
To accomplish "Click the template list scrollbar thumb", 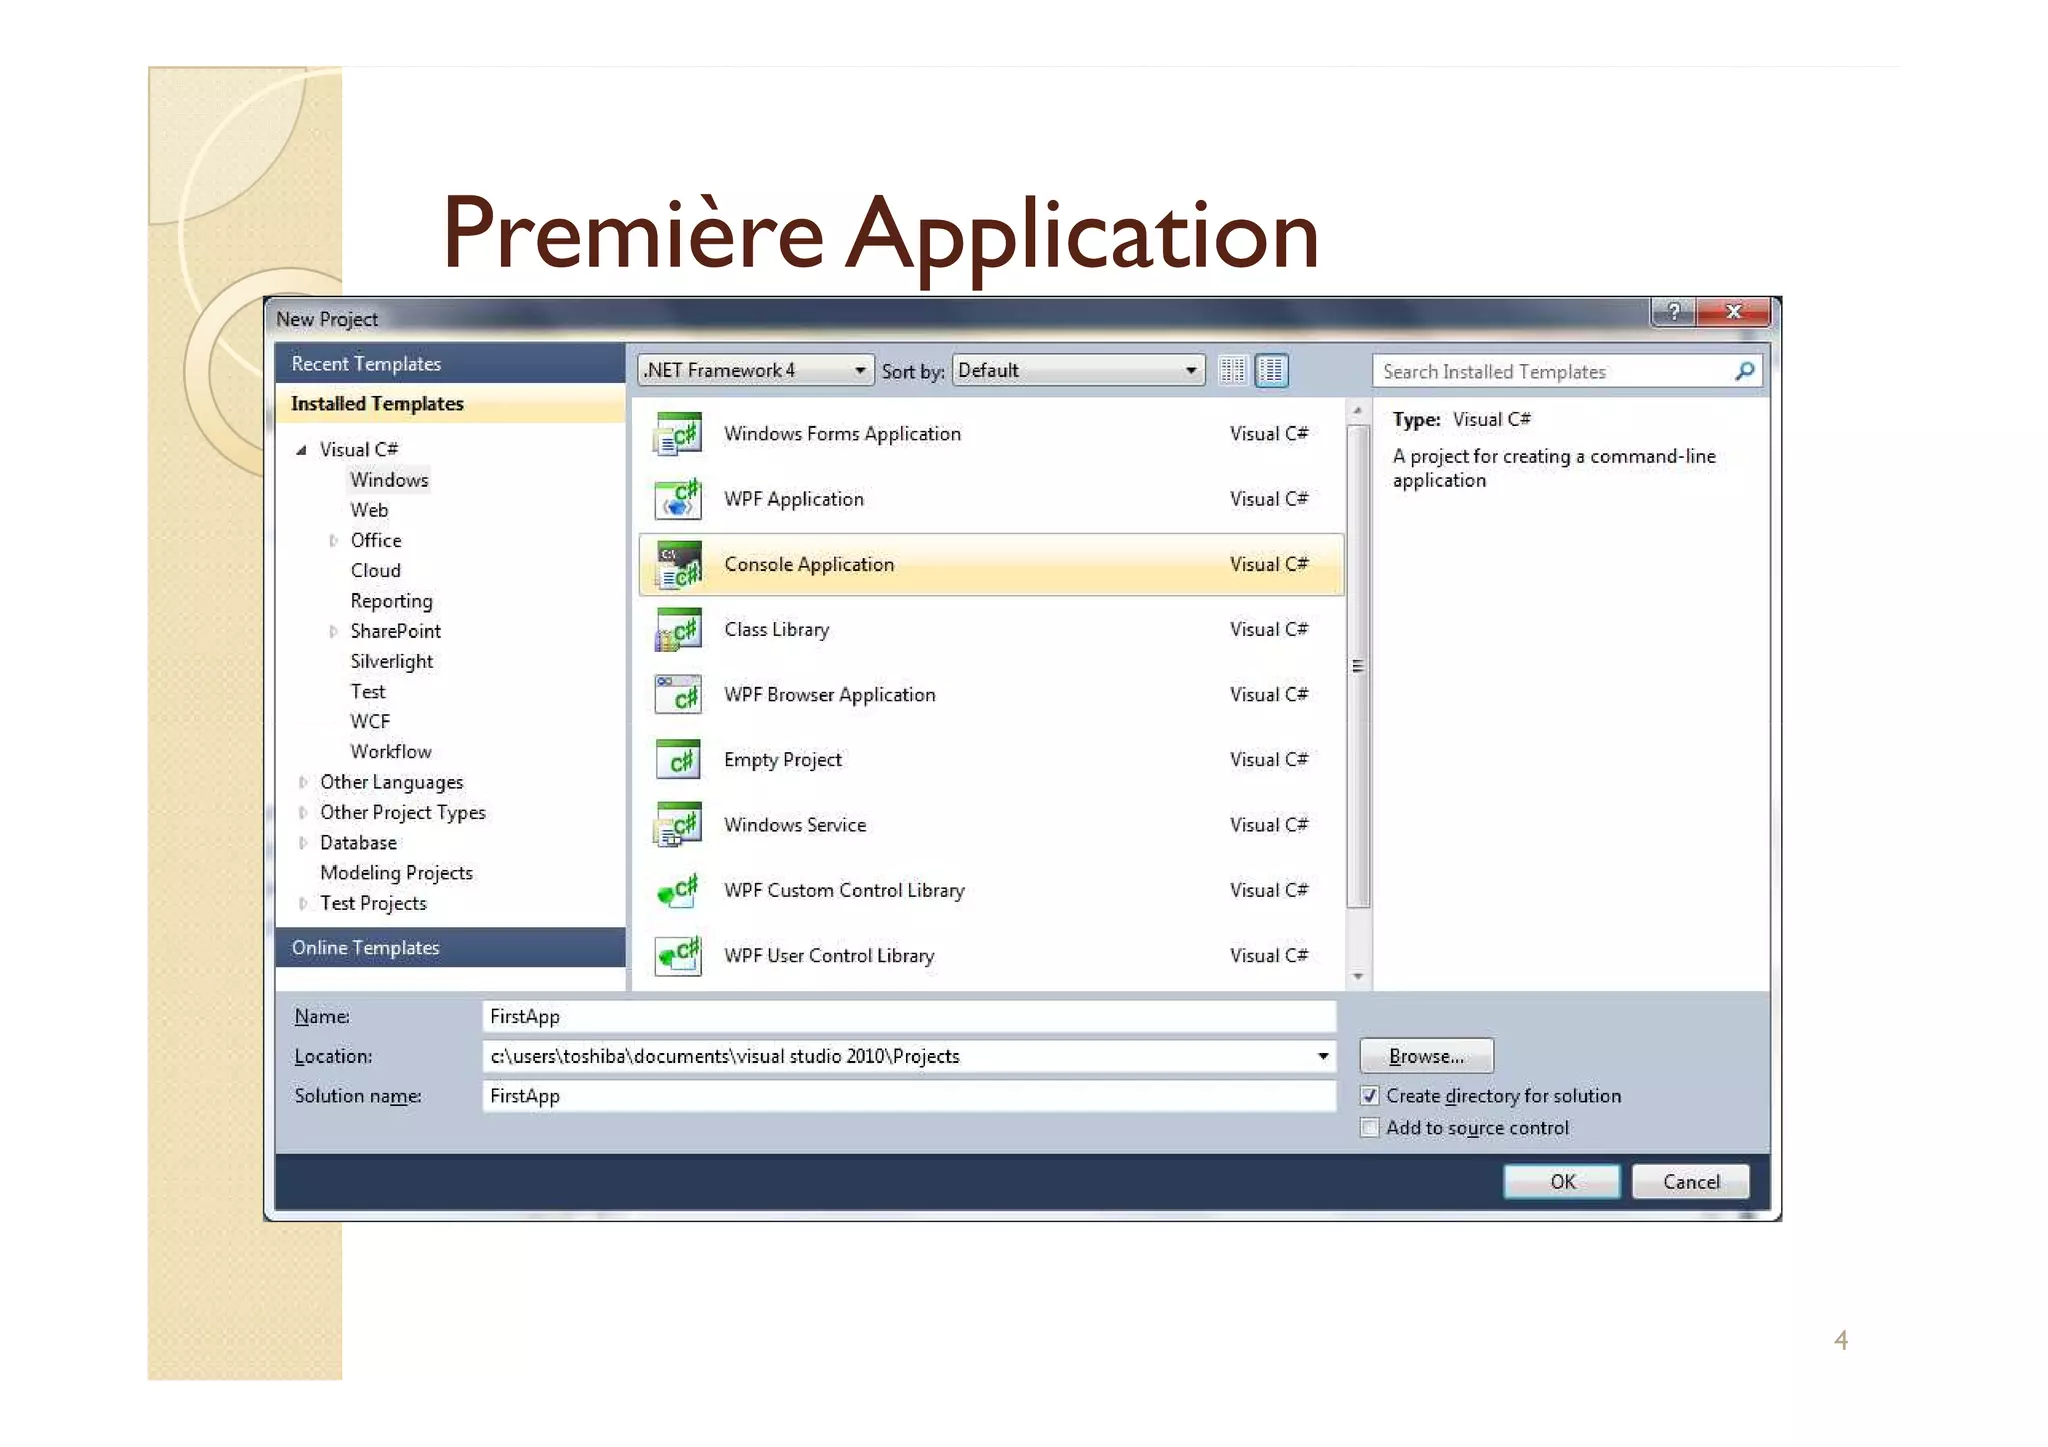I will pyautogui.click(x=1357, y=667).
